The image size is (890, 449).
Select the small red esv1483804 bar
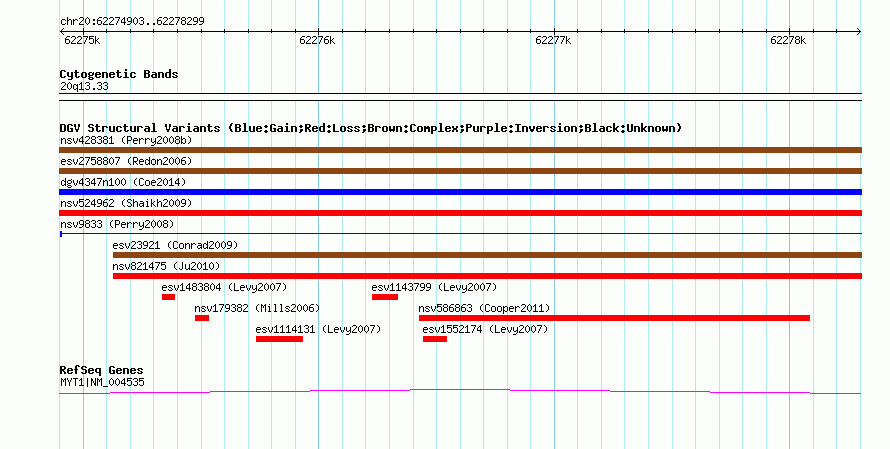pos(169,297)
